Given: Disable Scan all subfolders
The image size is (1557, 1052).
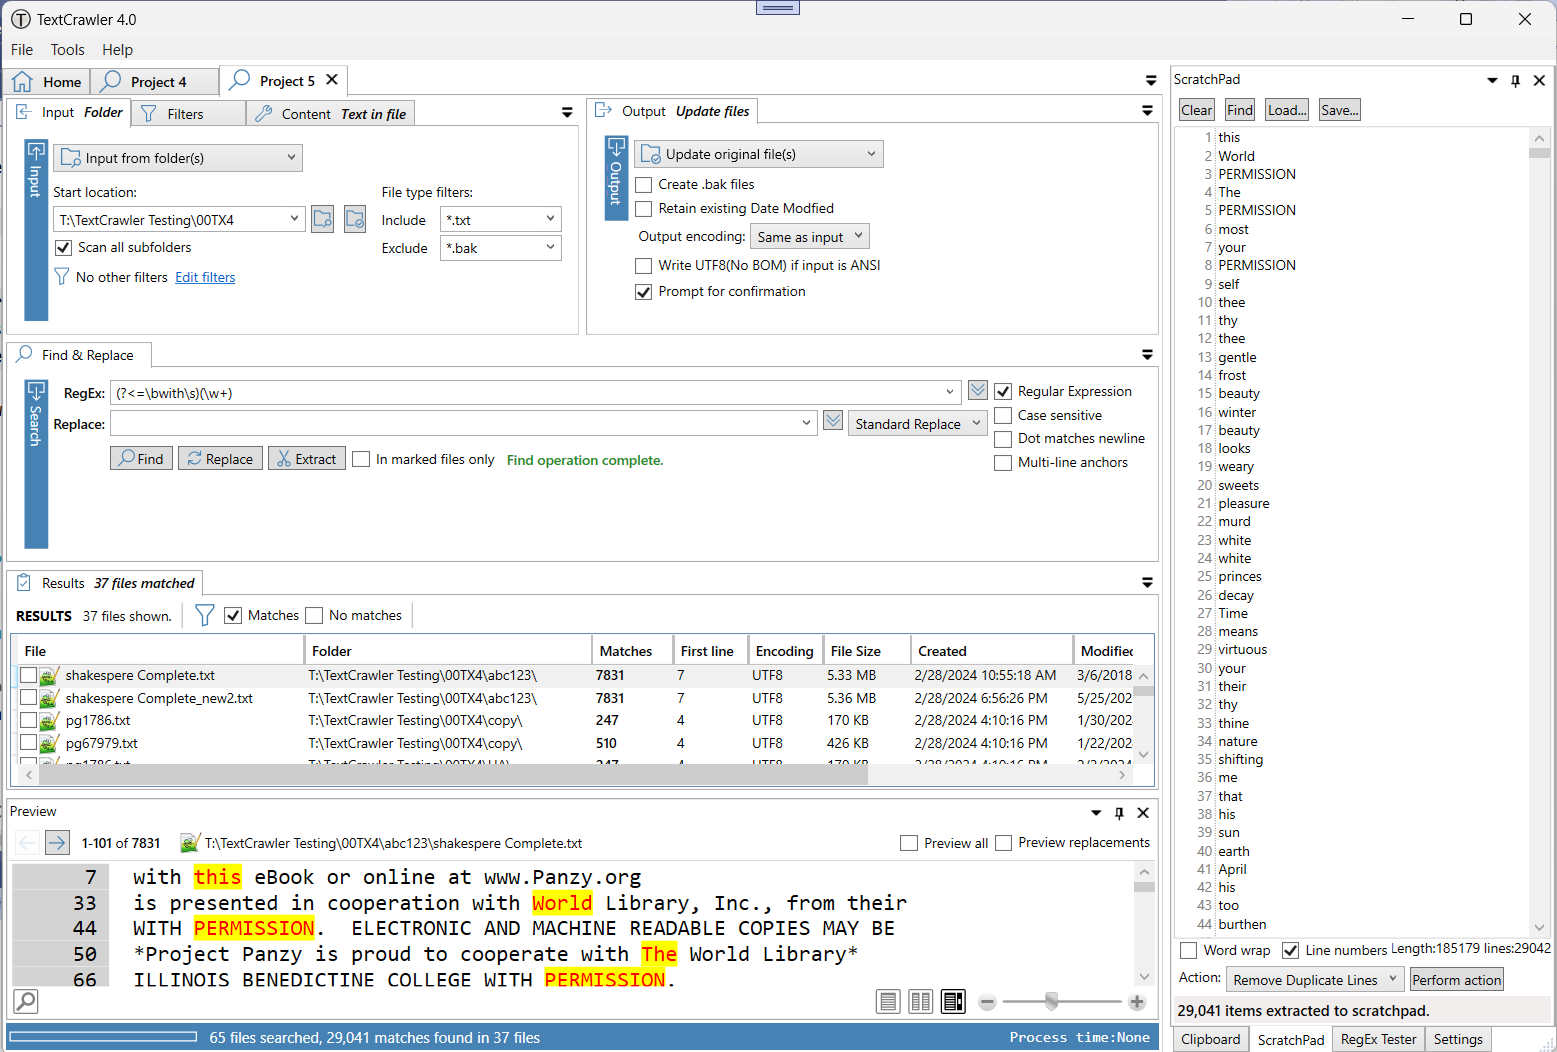Looking at the screenshot, I should (64, 248).
